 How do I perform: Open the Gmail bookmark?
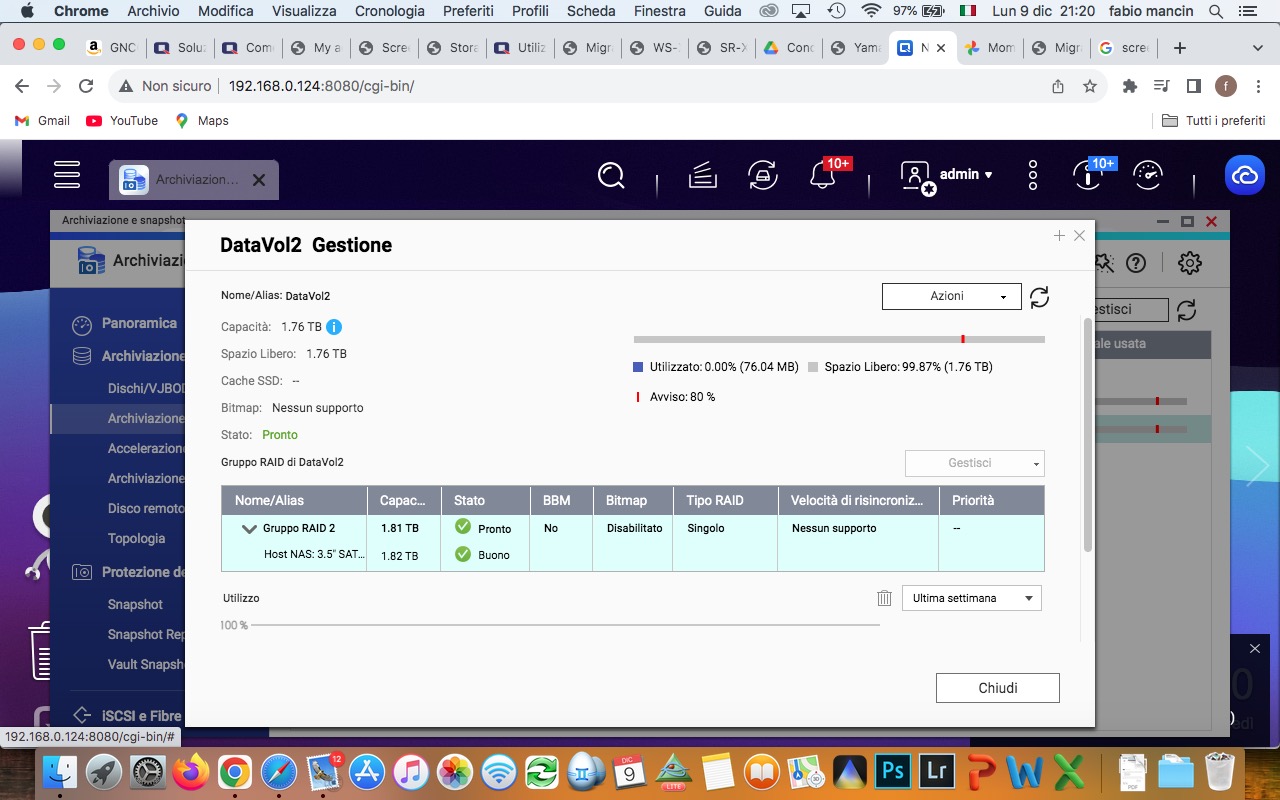[x=43, y=120]
